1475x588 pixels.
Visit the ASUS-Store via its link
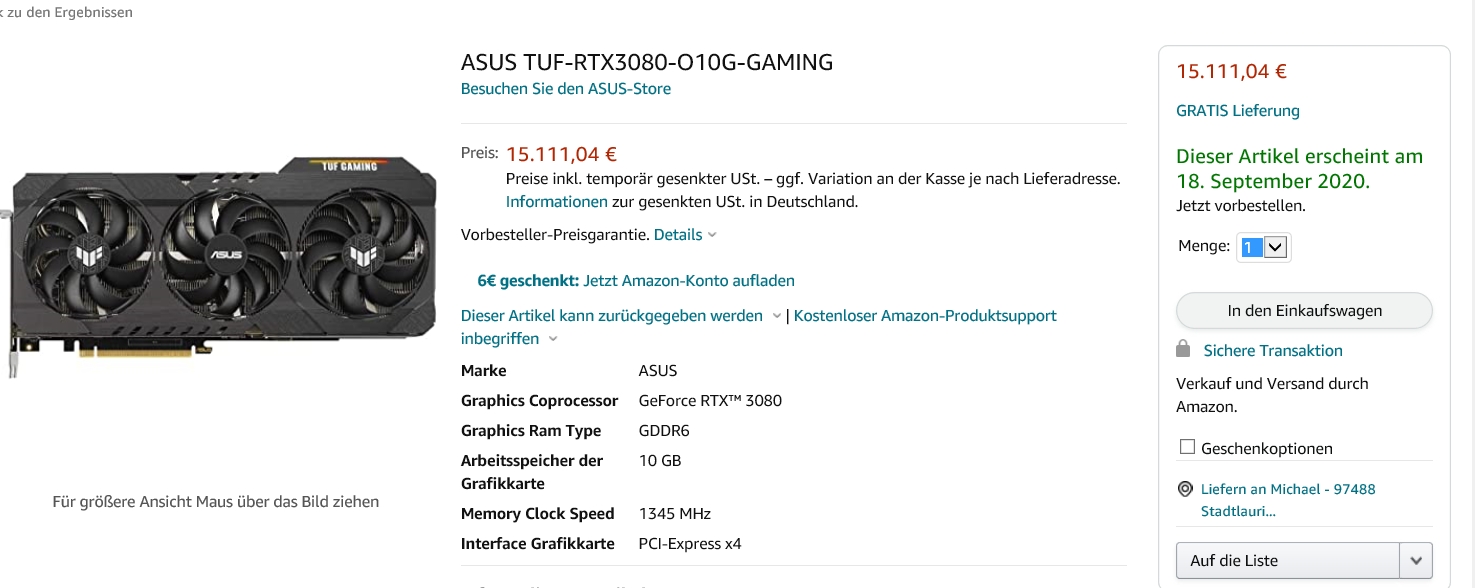(565, 88)
